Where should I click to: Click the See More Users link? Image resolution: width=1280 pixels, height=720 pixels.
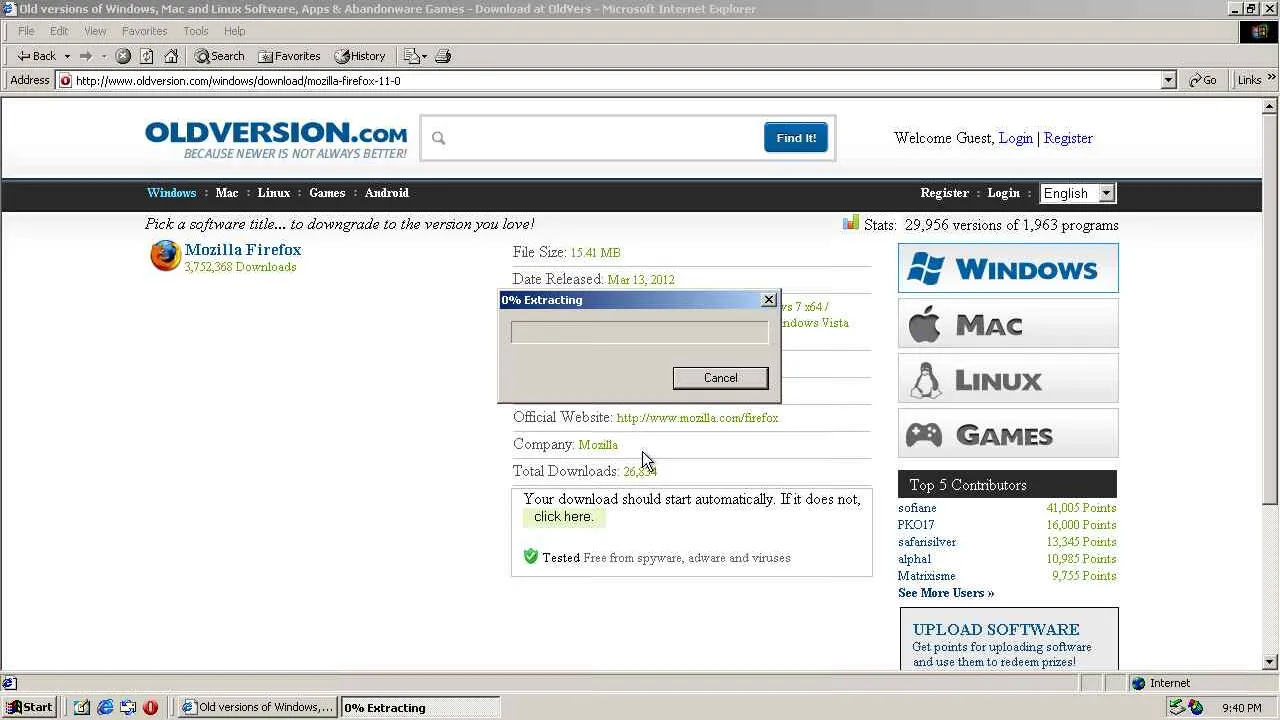tap(946, 593)
